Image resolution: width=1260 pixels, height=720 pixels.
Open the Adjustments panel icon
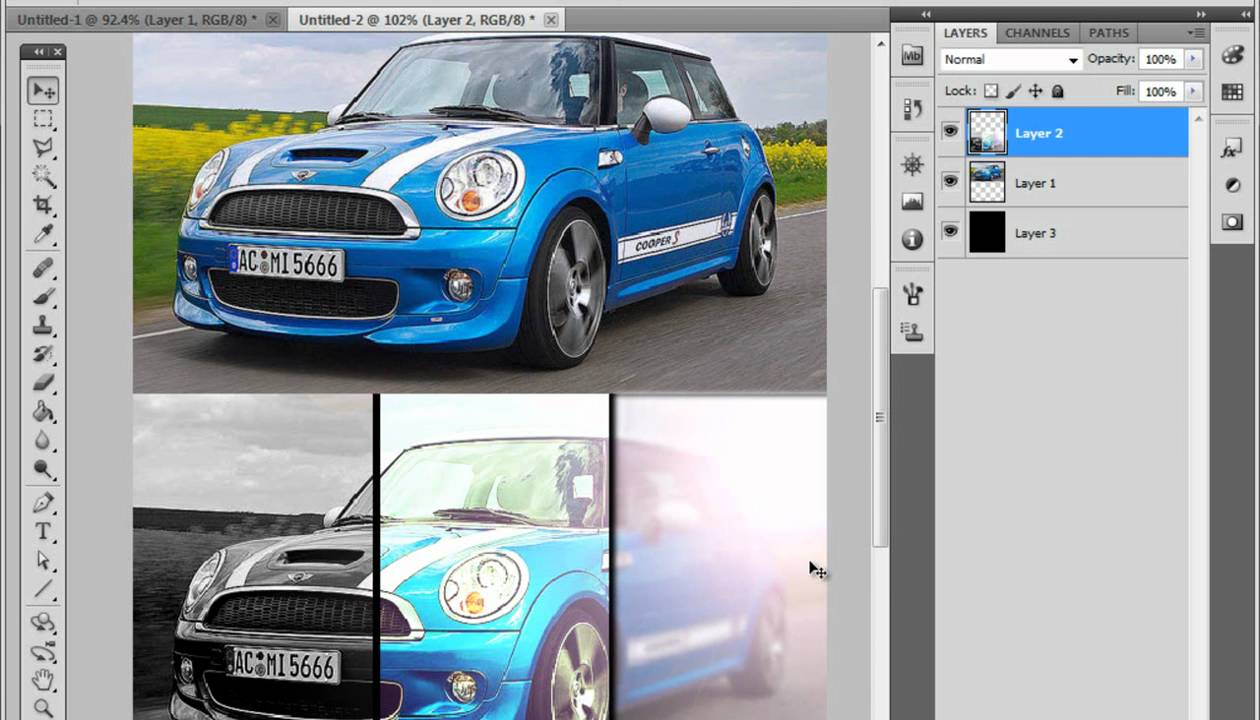coord(1232,185)
